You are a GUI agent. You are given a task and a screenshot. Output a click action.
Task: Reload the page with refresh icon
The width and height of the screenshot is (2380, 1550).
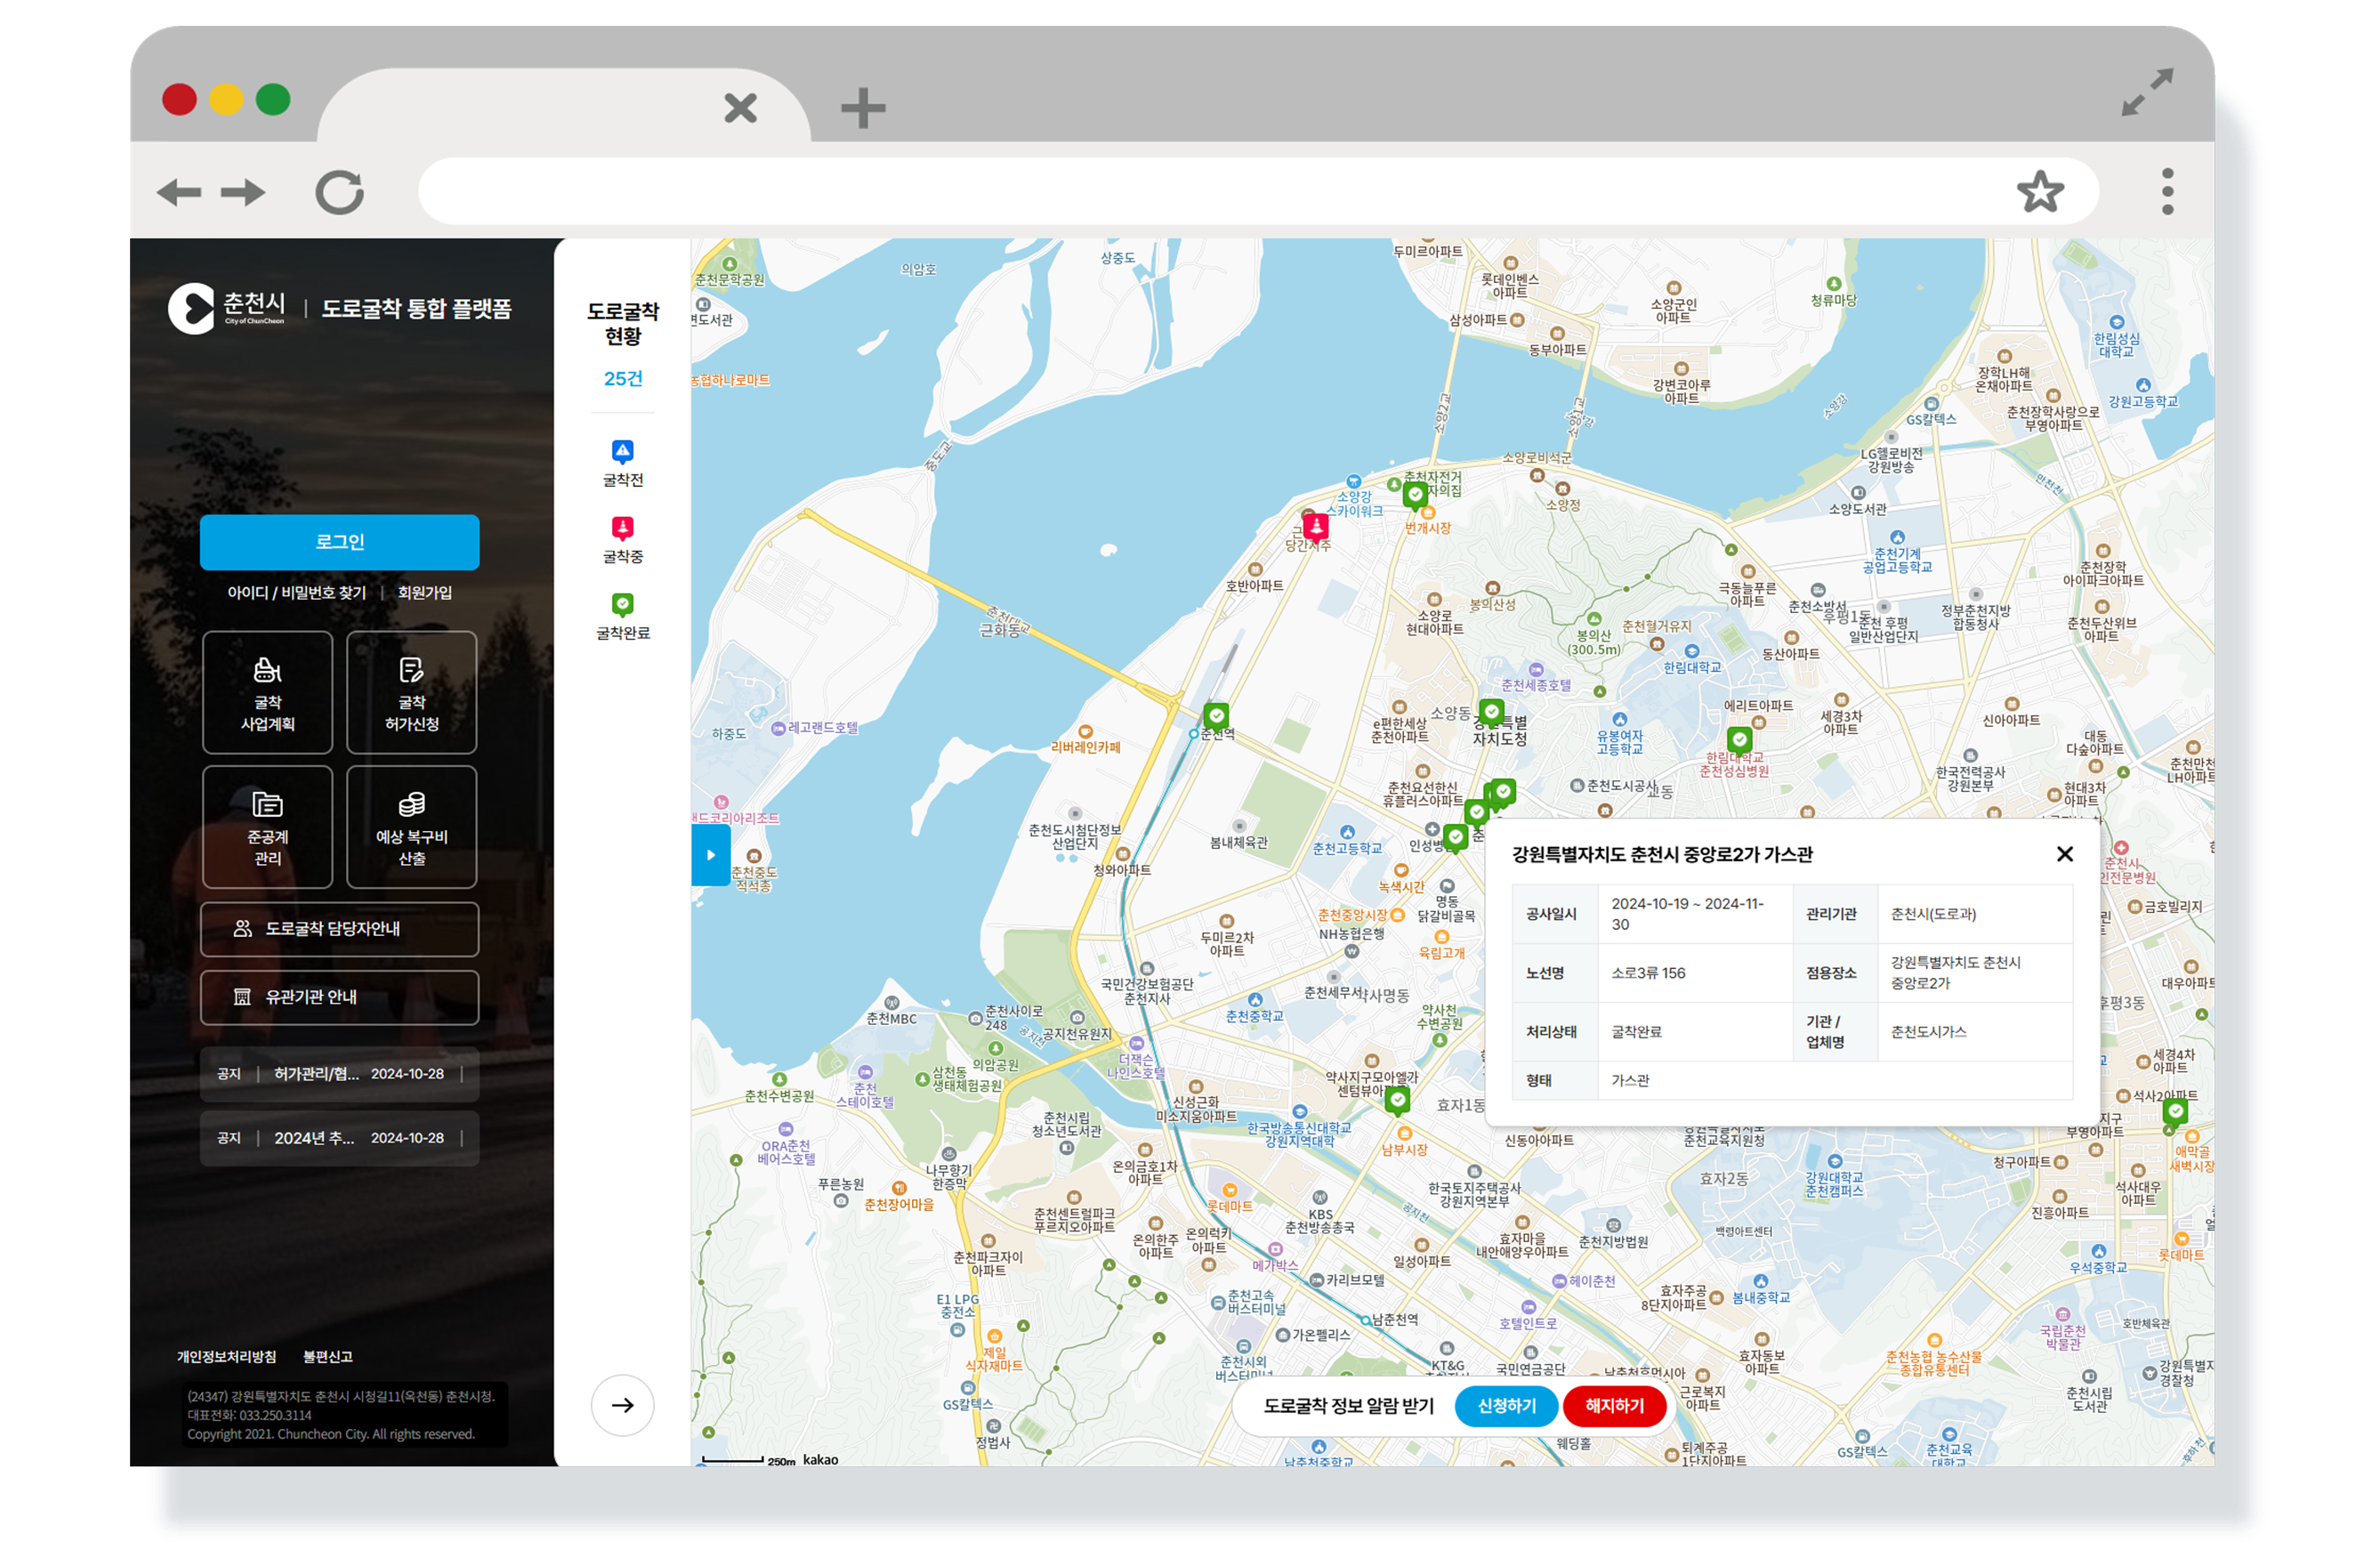tap(340, 192)
